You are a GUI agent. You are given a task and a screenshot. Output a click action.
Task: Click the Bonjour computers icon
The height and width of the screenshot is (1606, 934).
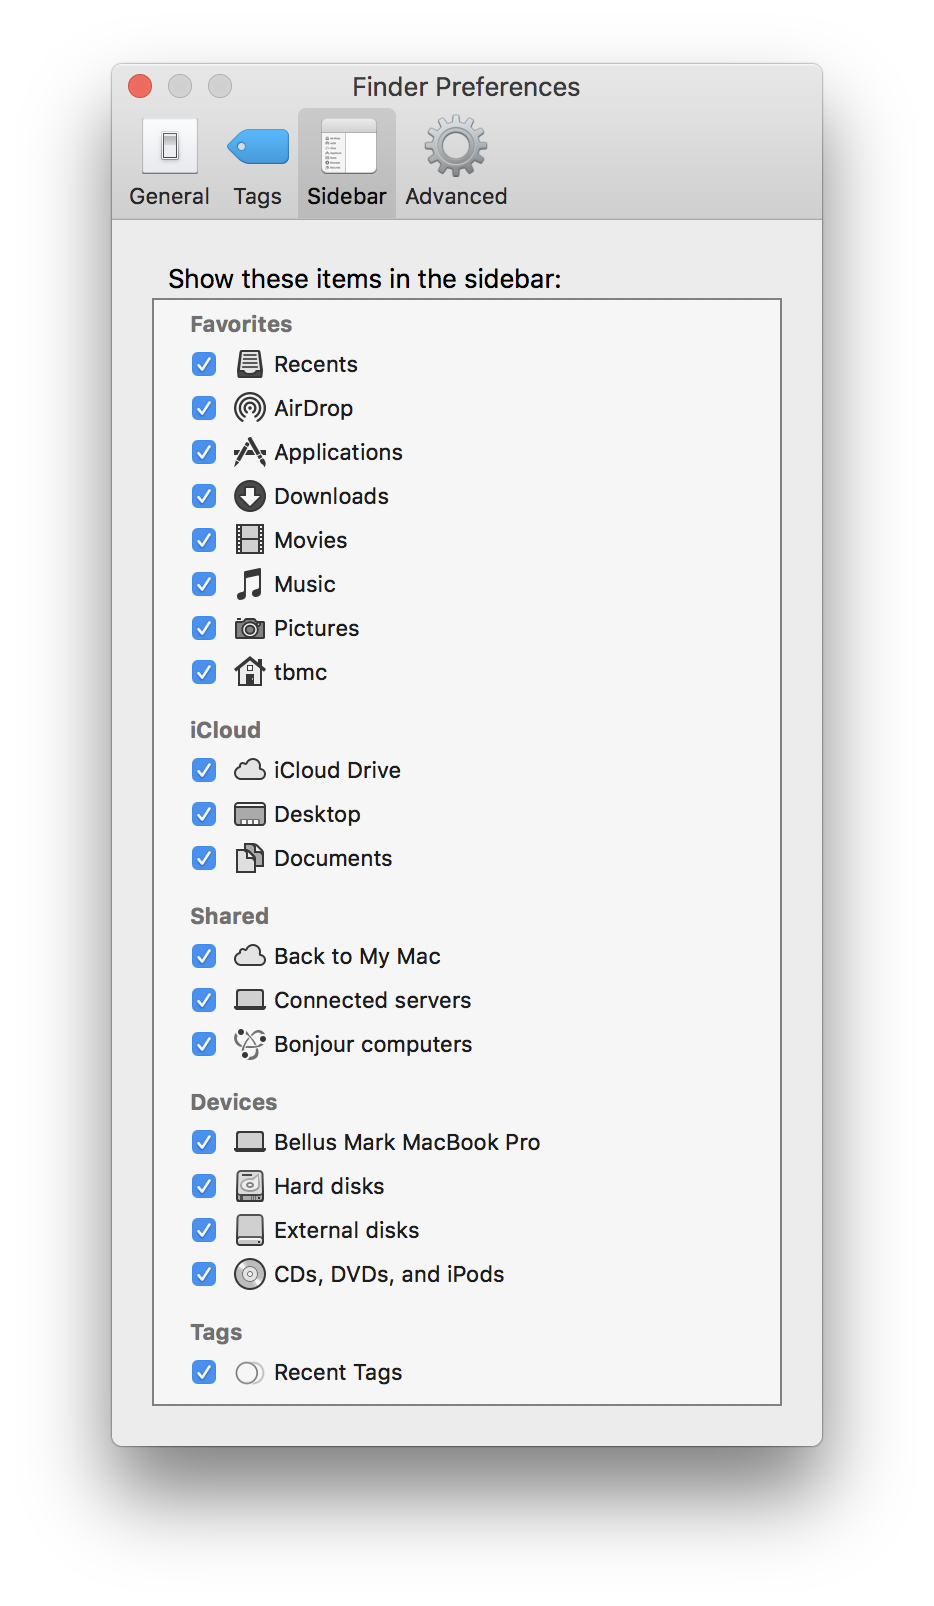tap(249, 1044)
